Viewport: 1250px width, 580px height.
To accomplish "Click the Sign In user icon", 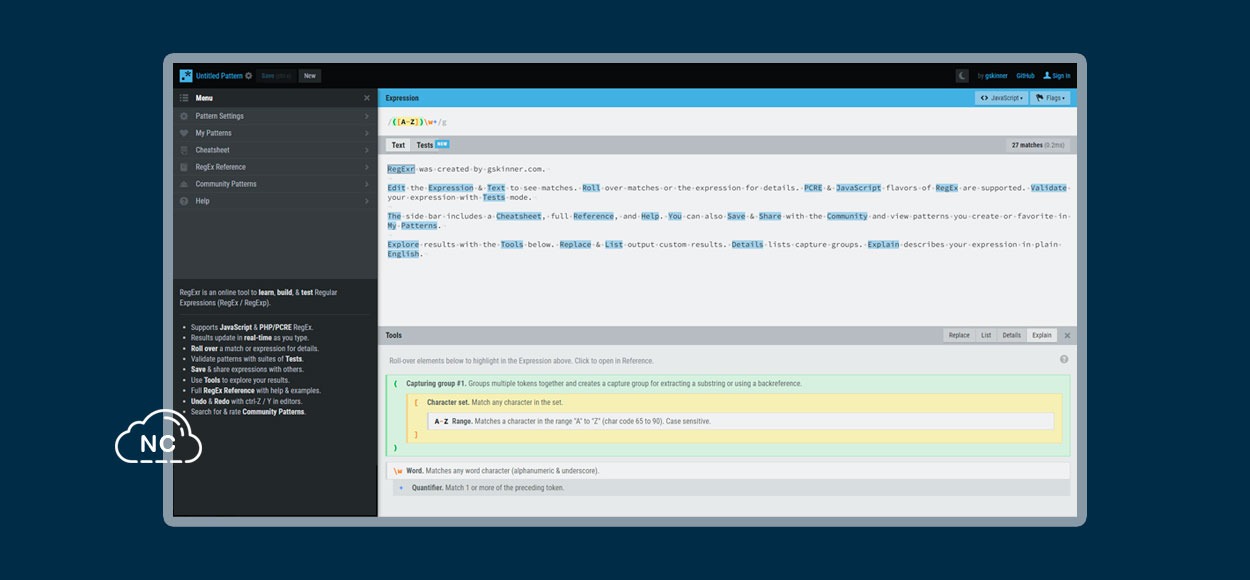I will pyautogui.click(x=1047, y=76).
